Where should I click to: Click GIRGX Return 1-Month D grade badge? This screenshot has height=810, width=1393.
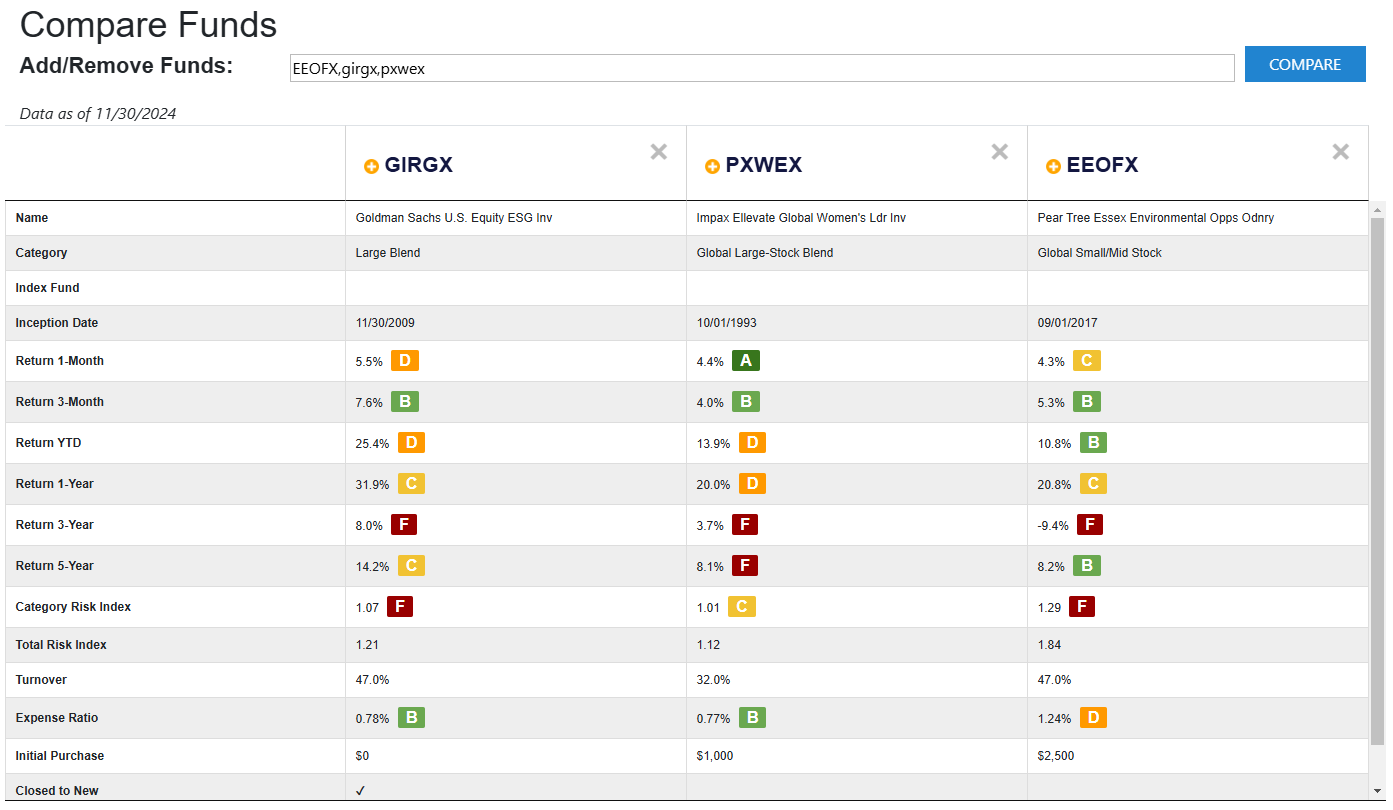tap(405, 361)
